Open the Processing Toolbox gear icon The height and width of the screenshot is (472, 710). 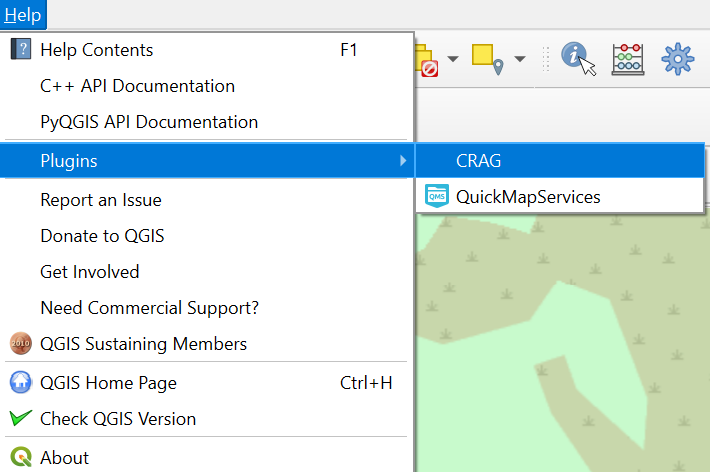677,59
